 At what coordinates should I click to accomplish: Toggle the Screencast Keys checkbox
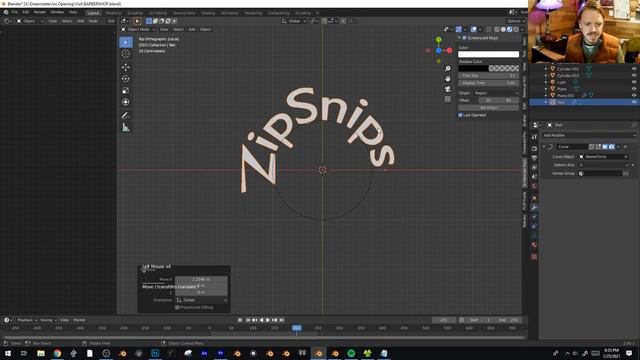pyautogui.click(x=464, y=38)
